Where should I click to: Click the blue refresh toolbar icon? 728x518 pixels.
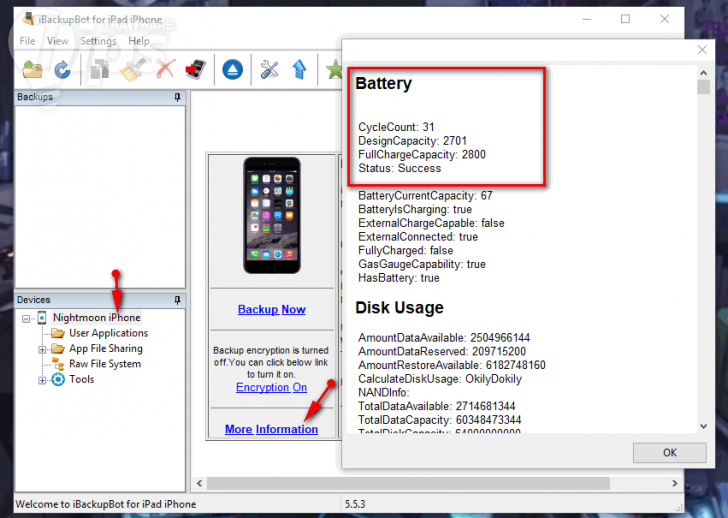pos(62,71)
